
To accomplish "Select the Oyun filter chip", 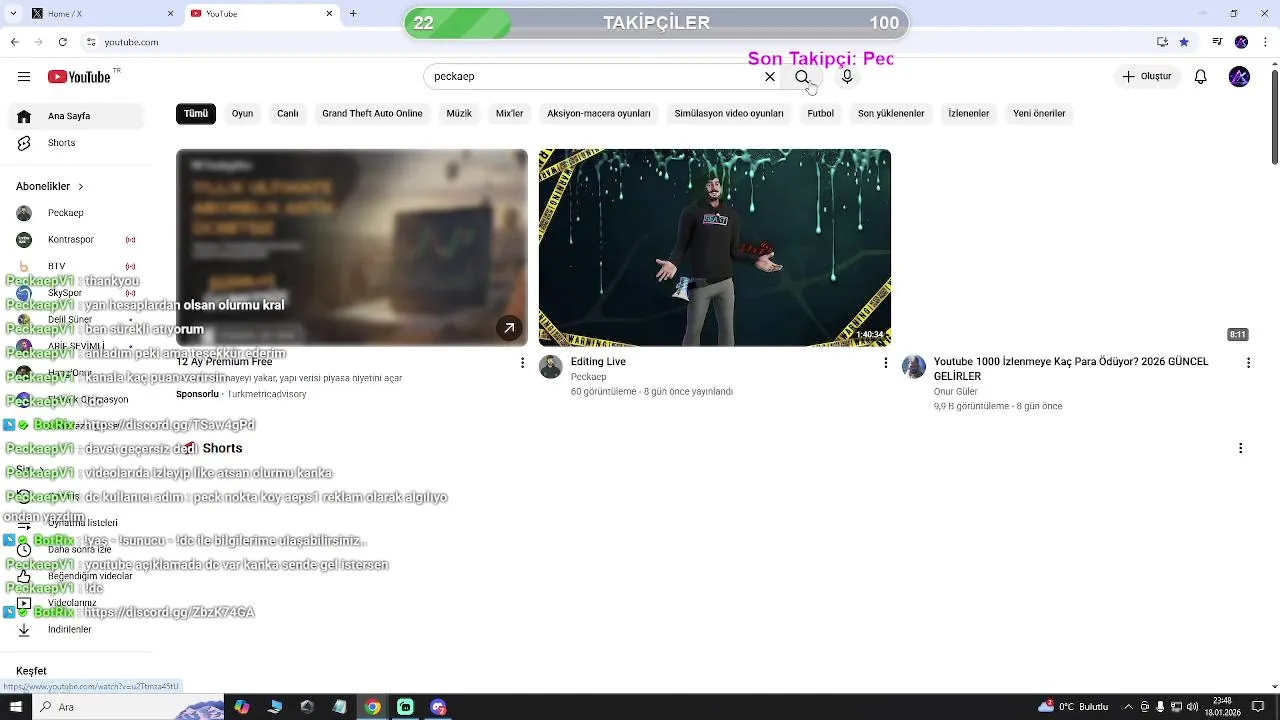I will (242, 114).
